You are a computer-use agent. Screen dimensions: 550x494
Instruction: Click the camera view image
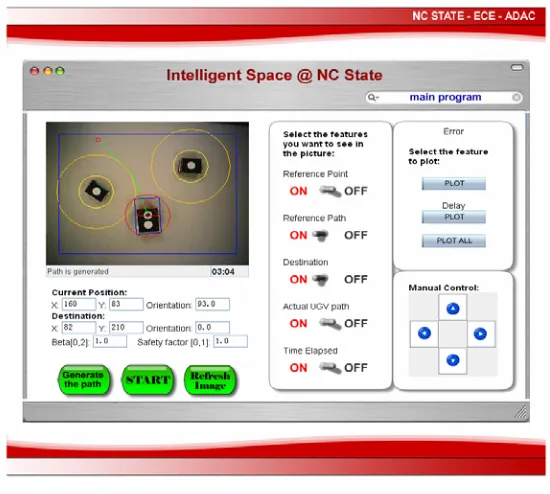147,193
